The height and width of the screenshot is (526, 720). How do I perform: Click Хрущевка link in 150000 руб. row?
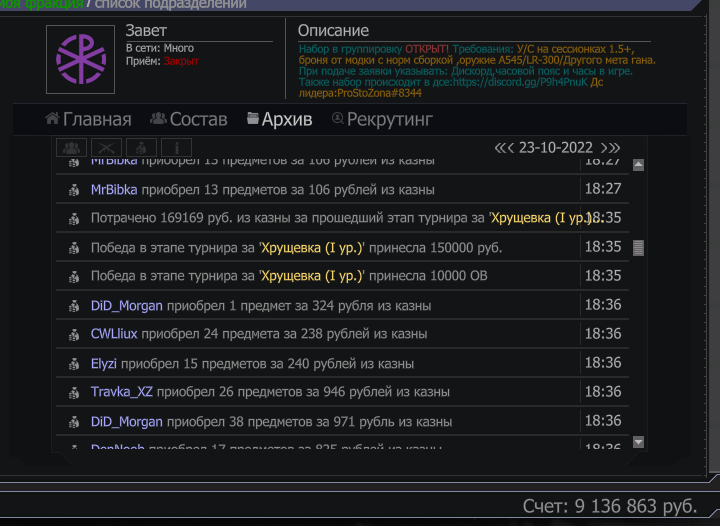312,247
